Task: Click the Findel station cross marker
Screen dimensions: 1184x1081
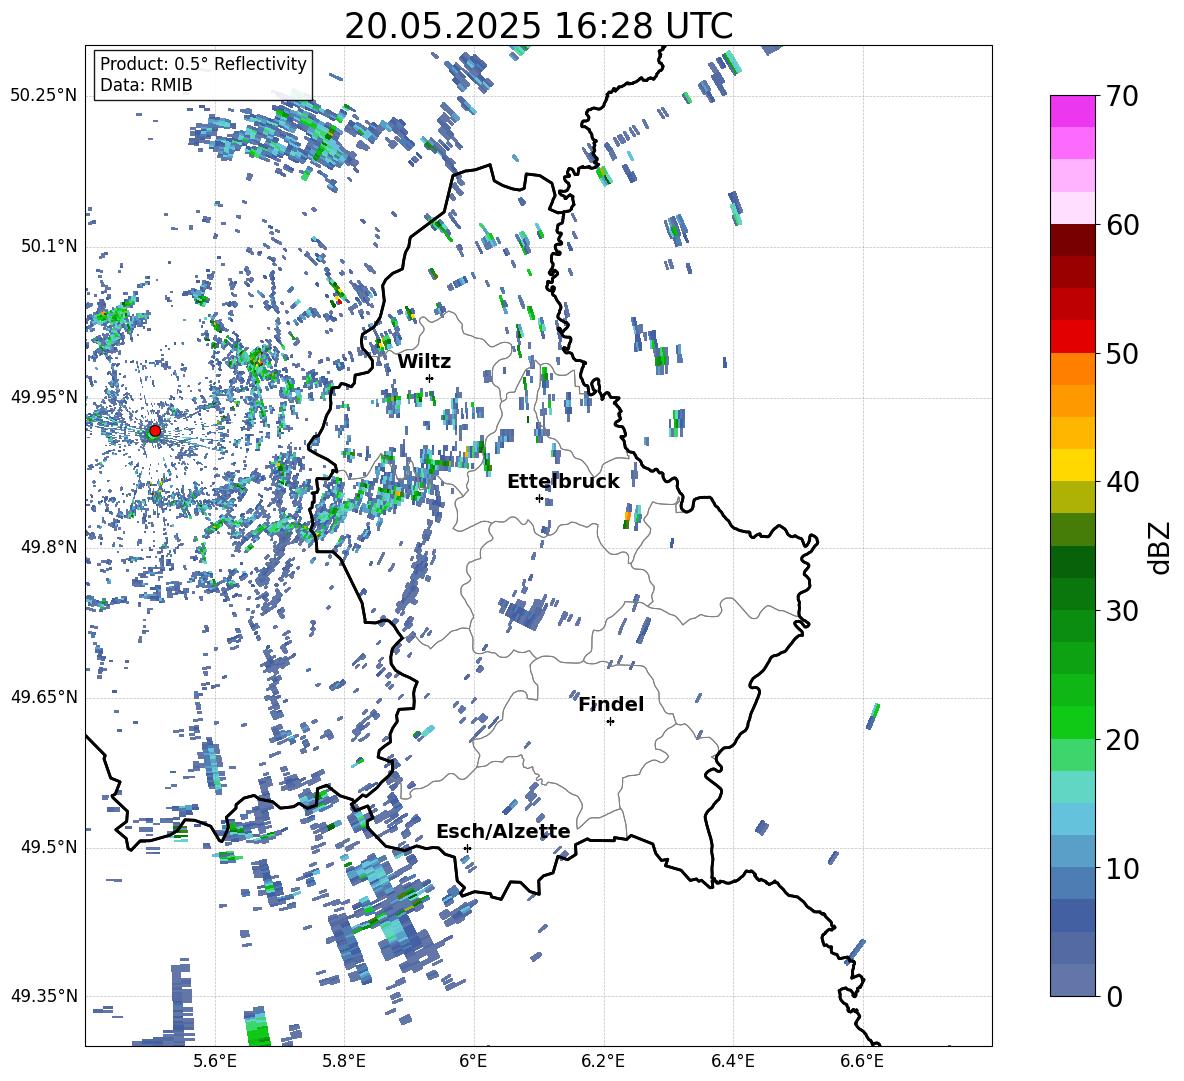Action: point(610,722)
